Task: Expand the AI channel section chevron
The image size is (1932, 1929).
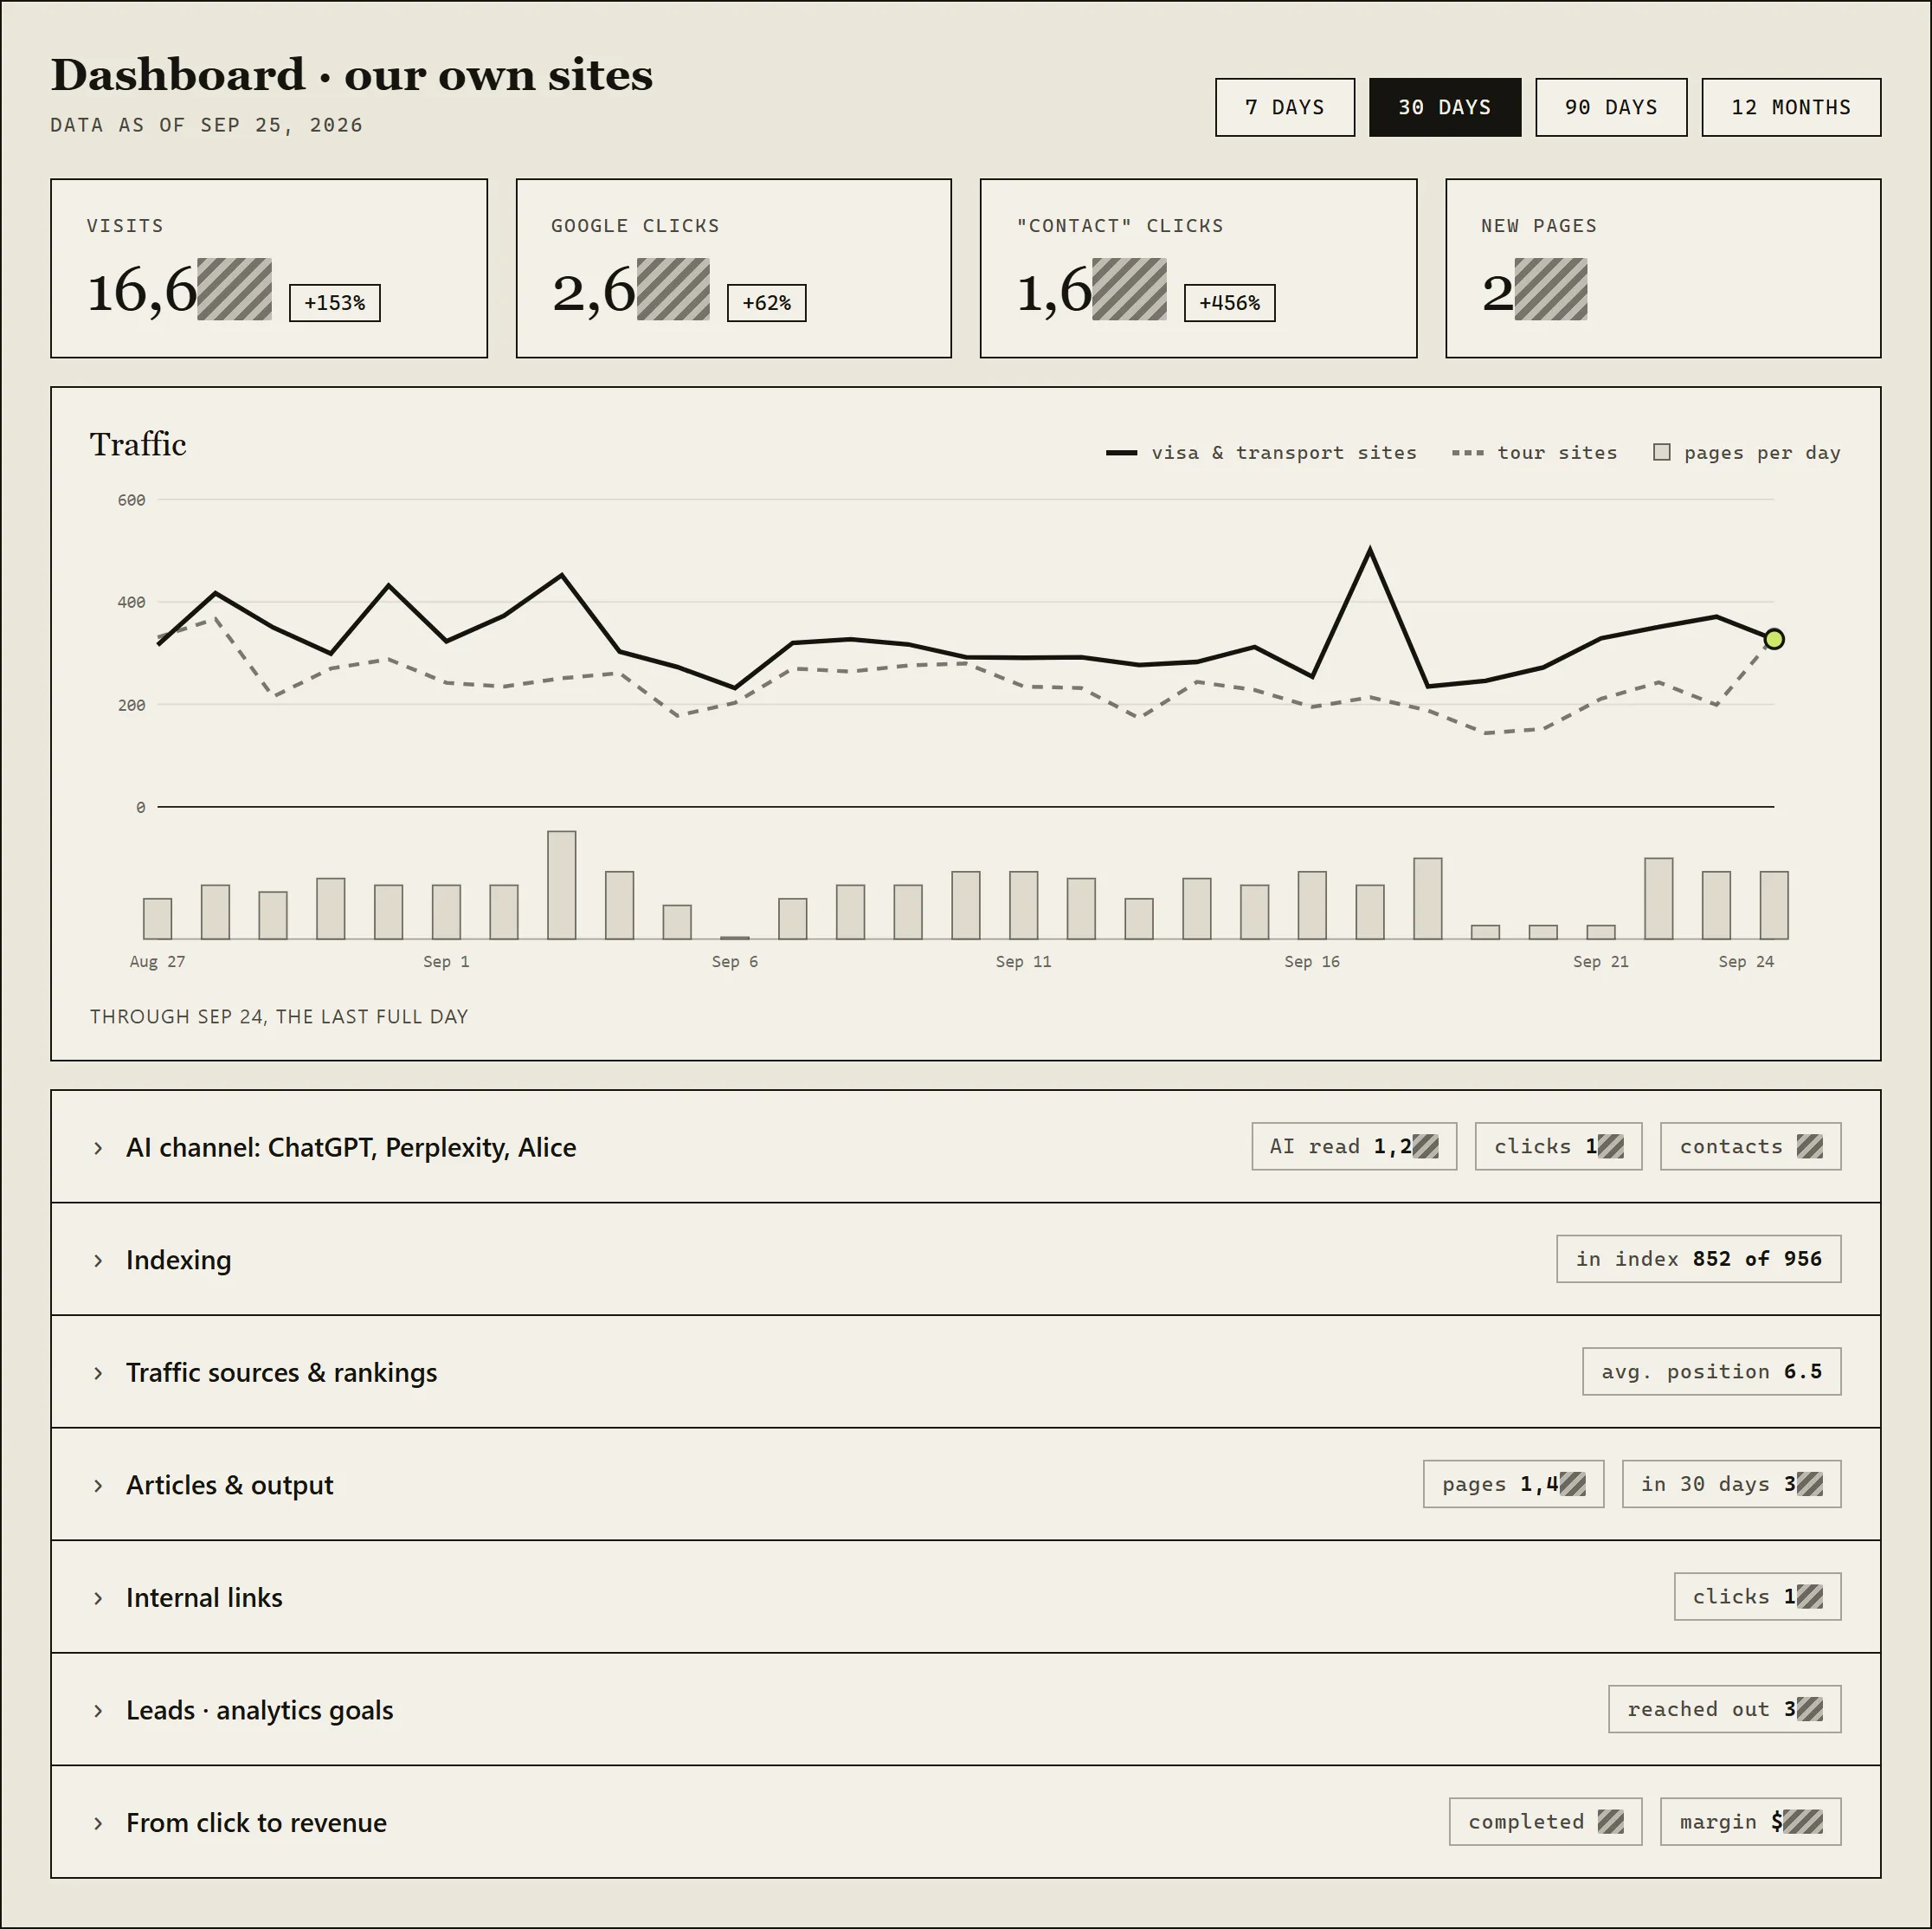Action: [x=98, y=1147]
